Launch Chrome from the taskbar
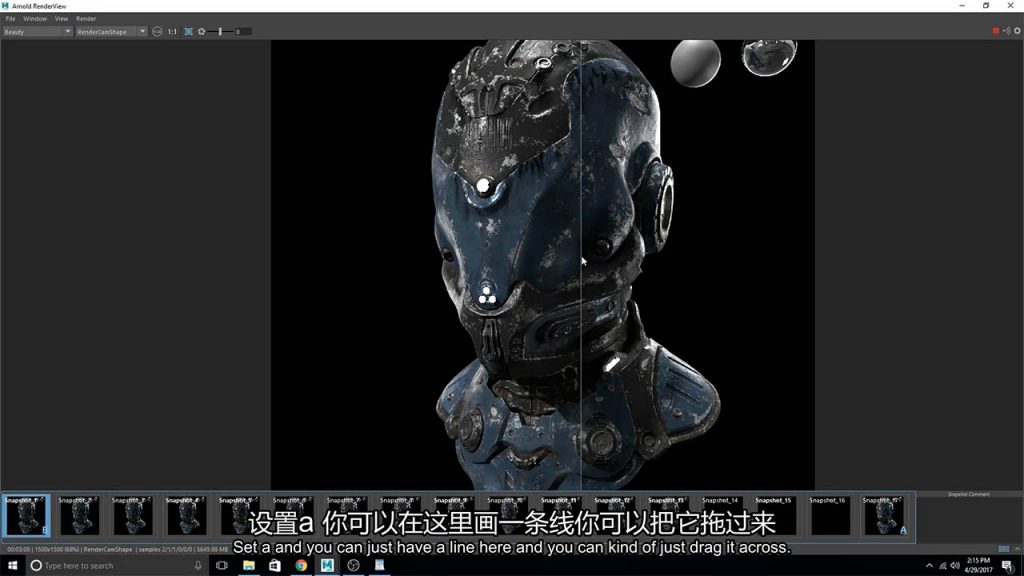 click(x=301, y=566)
